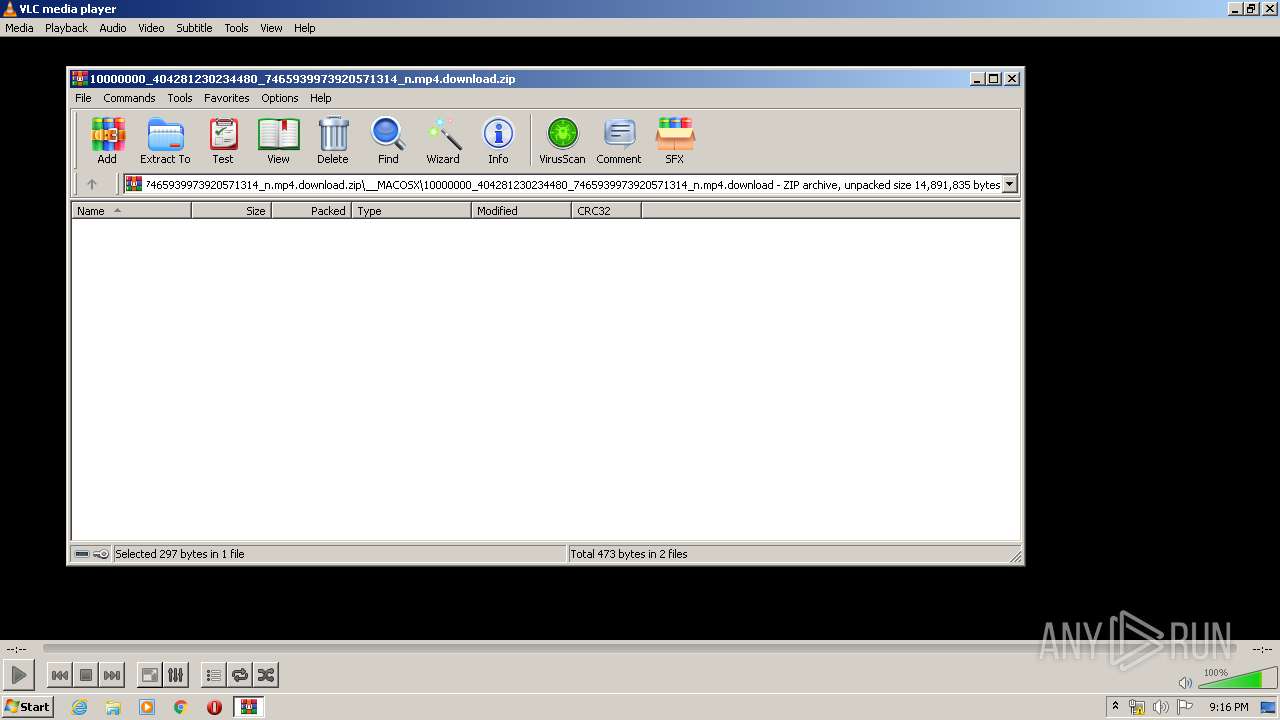Open the Find tool
Viewport: 1280px width, 720px height.
388,140
